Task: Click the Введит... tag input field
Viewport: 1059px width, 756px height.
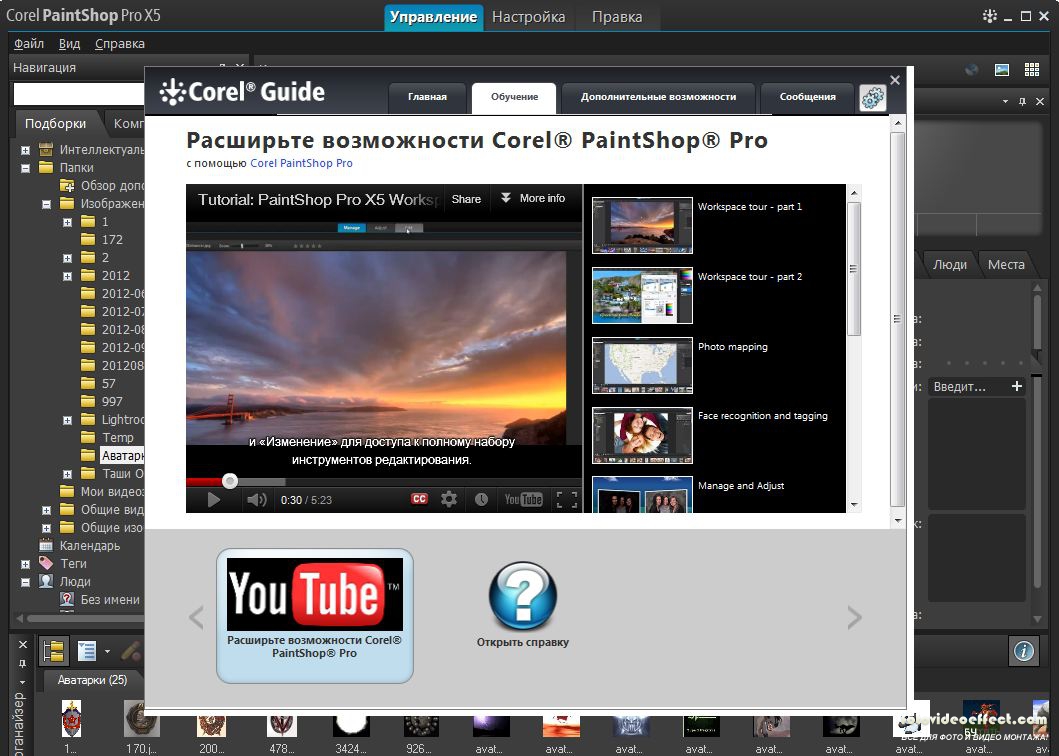Action: click(x=967, y=387)
